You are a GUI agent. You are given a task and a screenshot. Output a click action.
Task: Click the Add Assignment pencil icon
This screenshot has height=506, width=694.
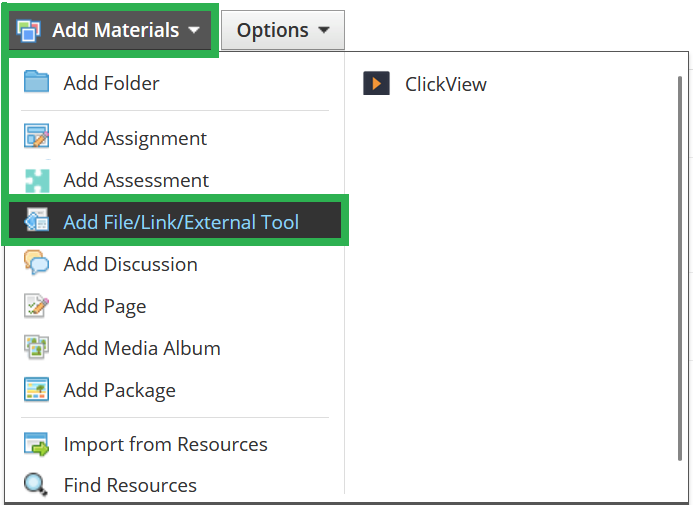(36, 136)
